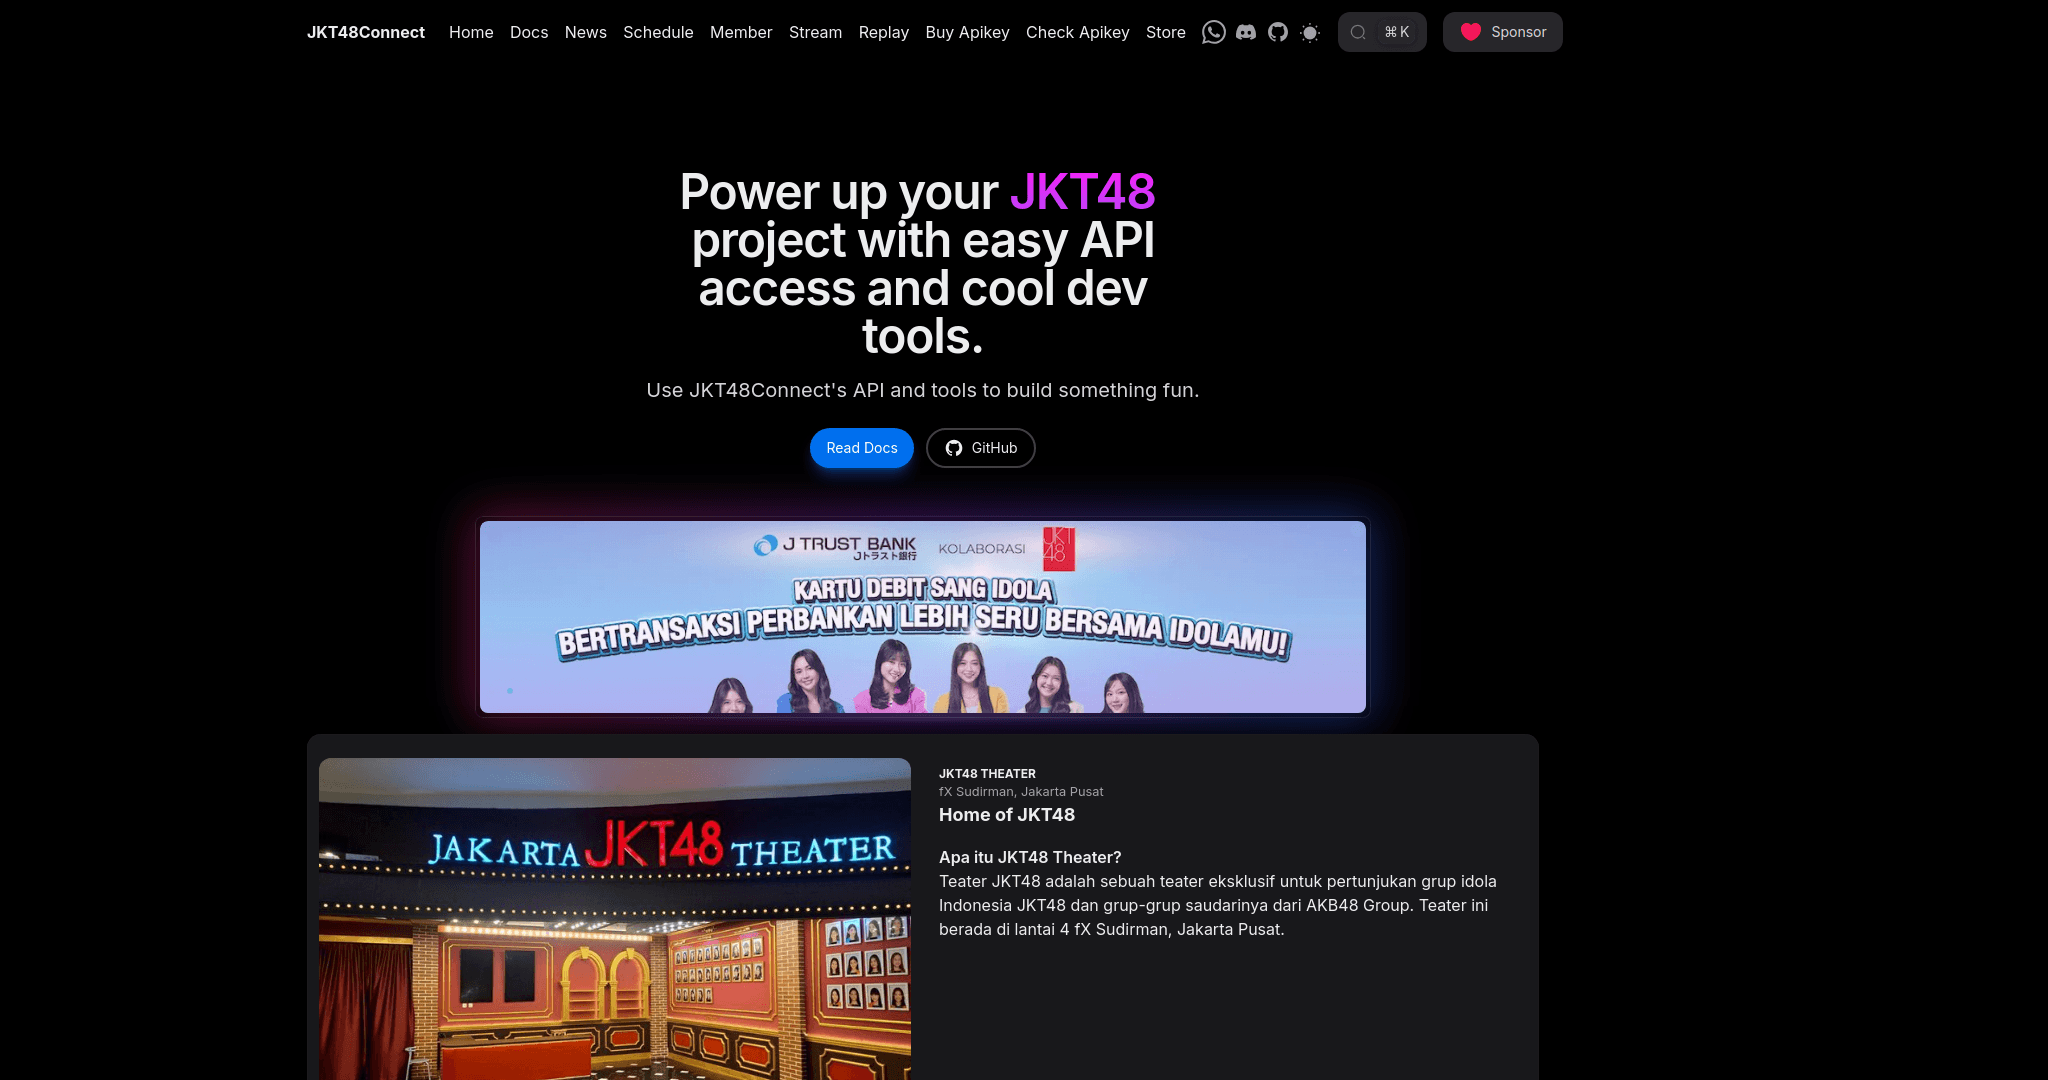2048x1080 pixels.
Task: Open the WhatsApp icon link
Action: (1213, 32)
